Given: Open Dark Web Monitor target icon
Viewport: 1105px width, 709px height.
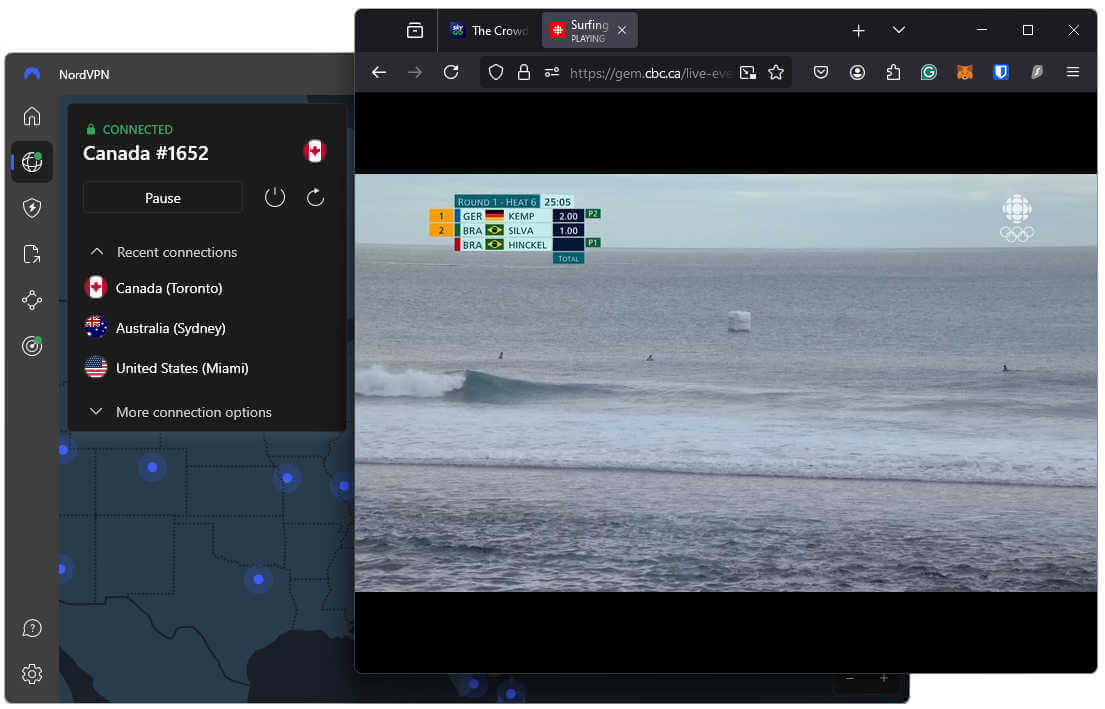Looking at the screenshot, I should tap(32, 346).
